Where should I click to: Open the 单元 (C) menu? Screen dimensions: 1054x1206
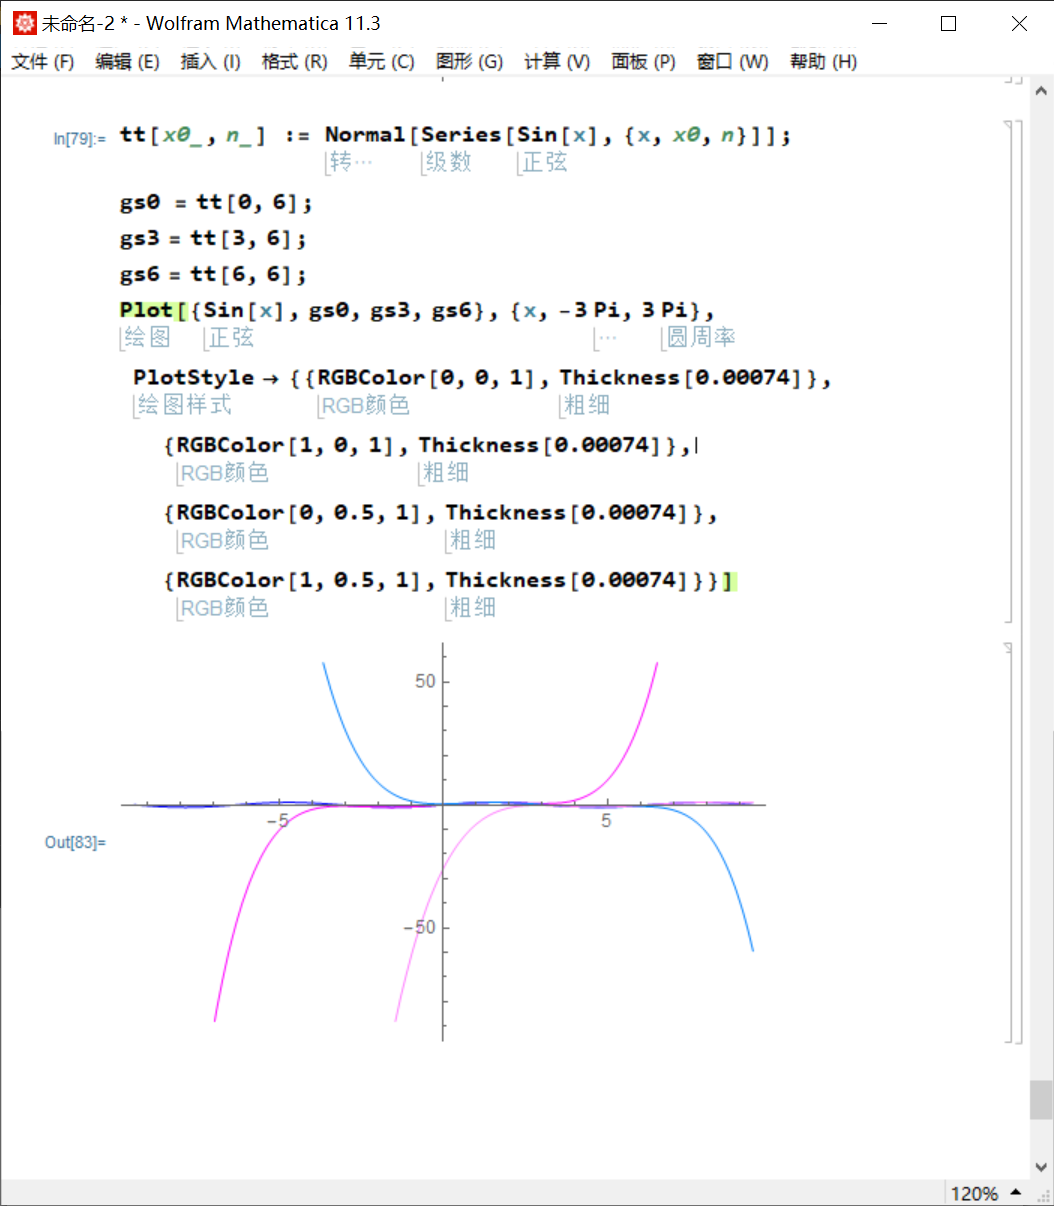point(381,62)
